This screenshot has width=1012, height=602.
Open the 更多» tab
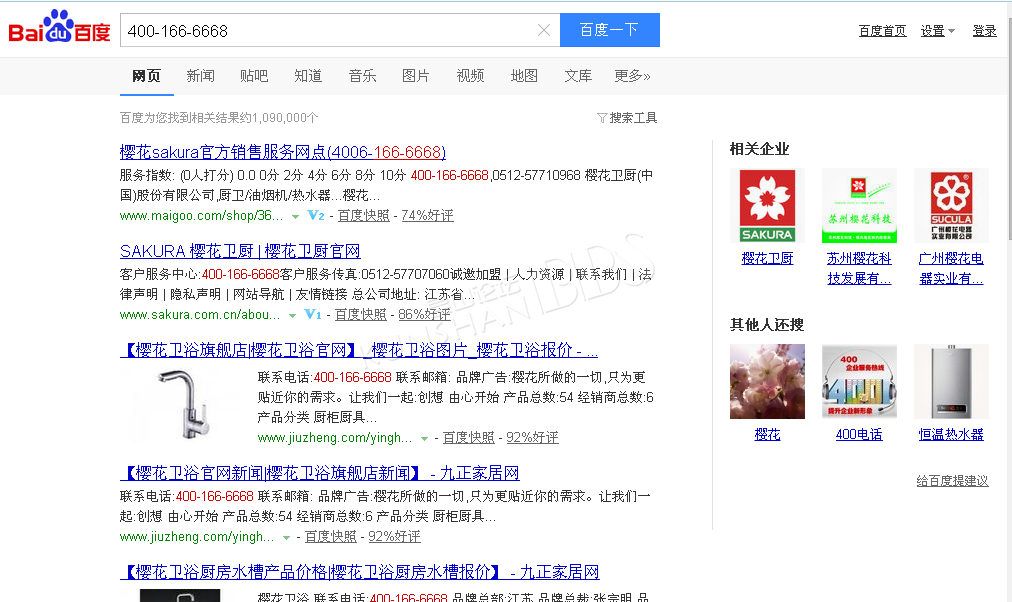[632, 76]
